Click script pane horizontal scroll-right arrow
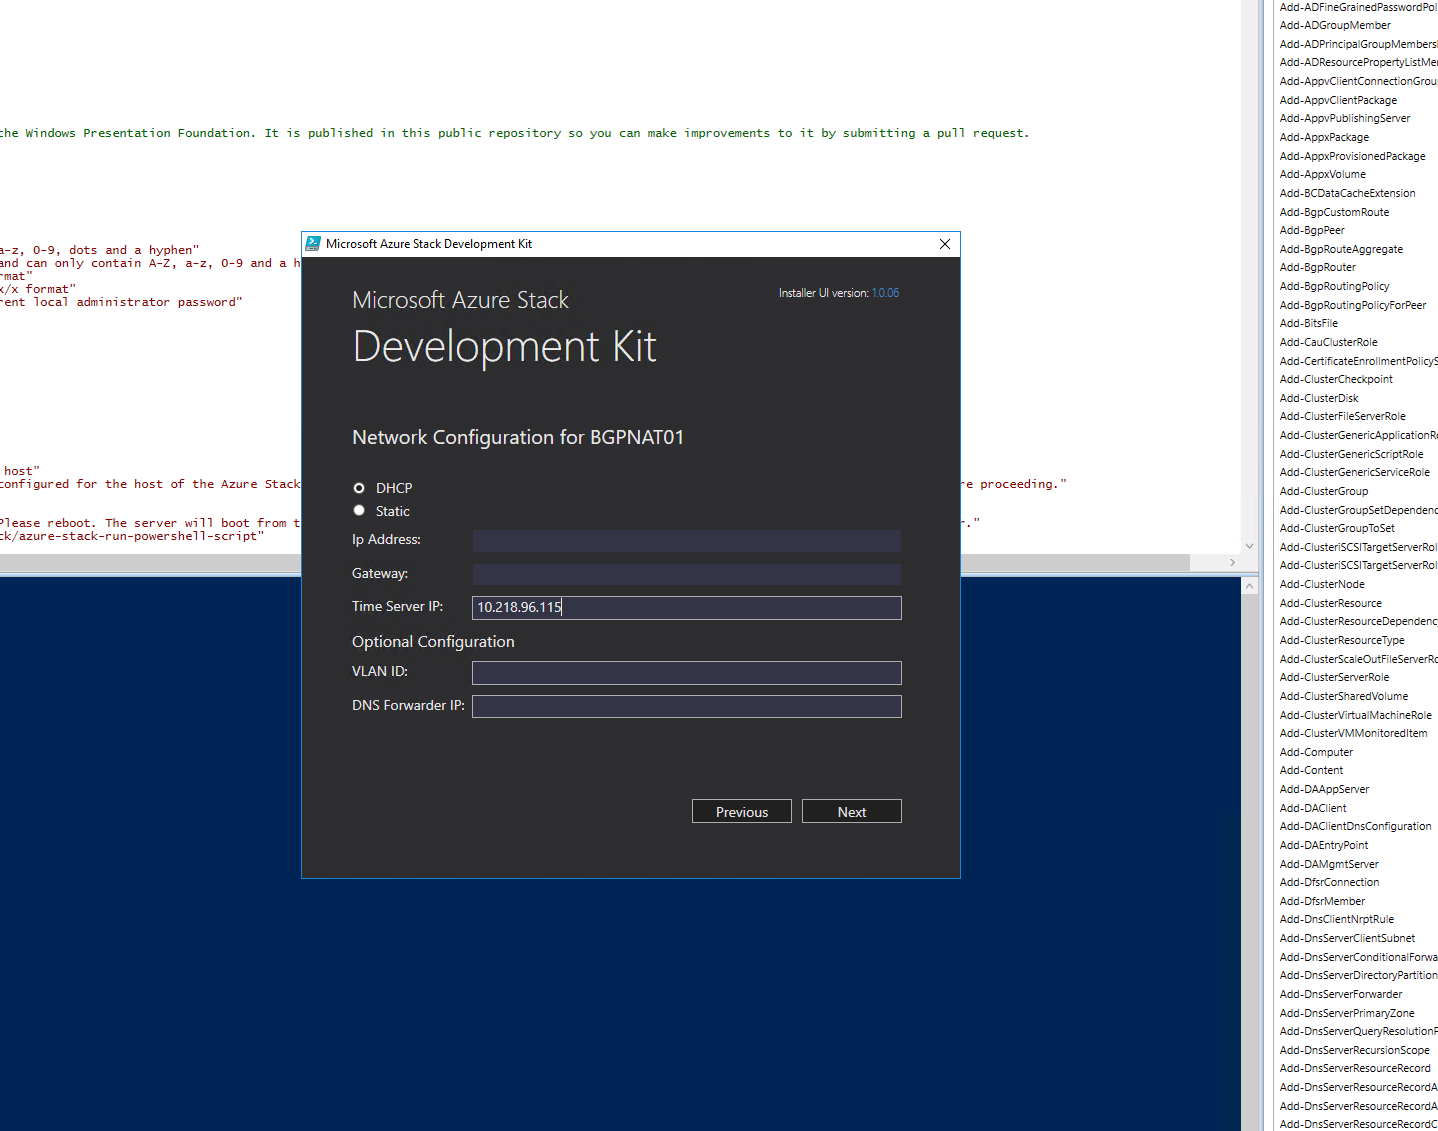This screenshot has width=1438, height=1131. pyautogui.click(x=1232, y=563)
